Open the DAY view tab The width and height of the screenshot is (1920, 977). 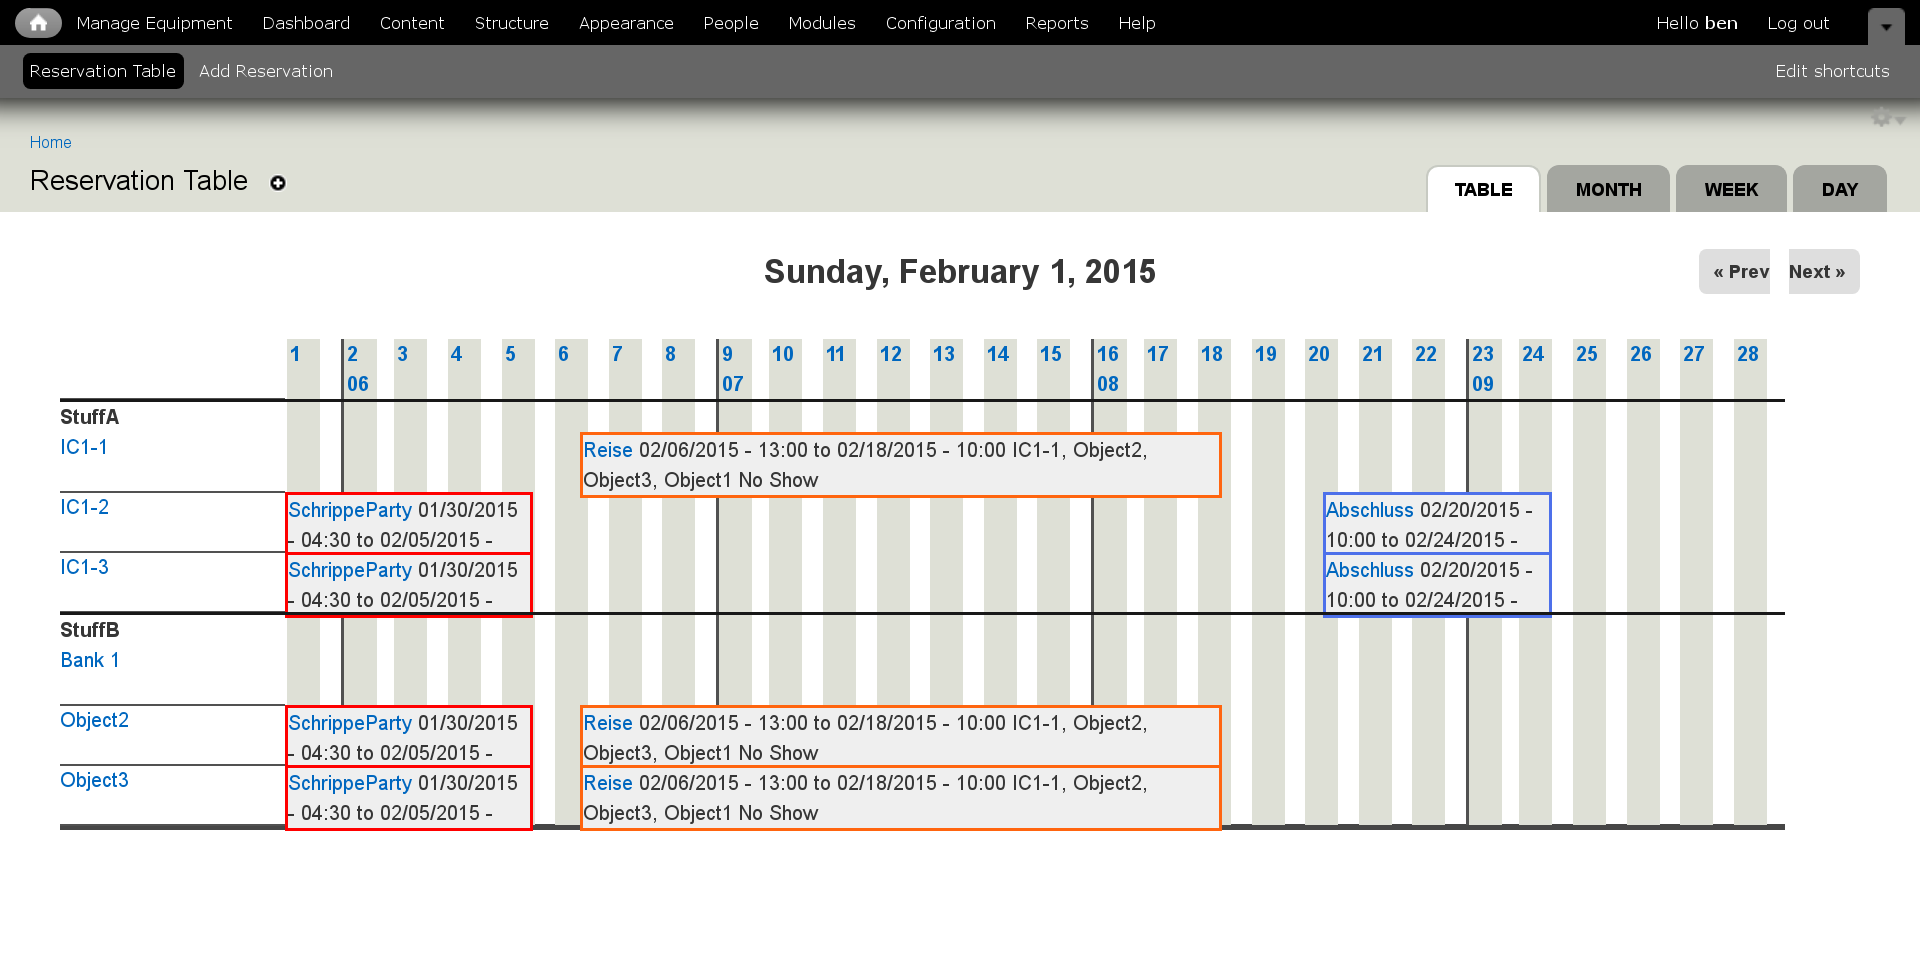1839,189
